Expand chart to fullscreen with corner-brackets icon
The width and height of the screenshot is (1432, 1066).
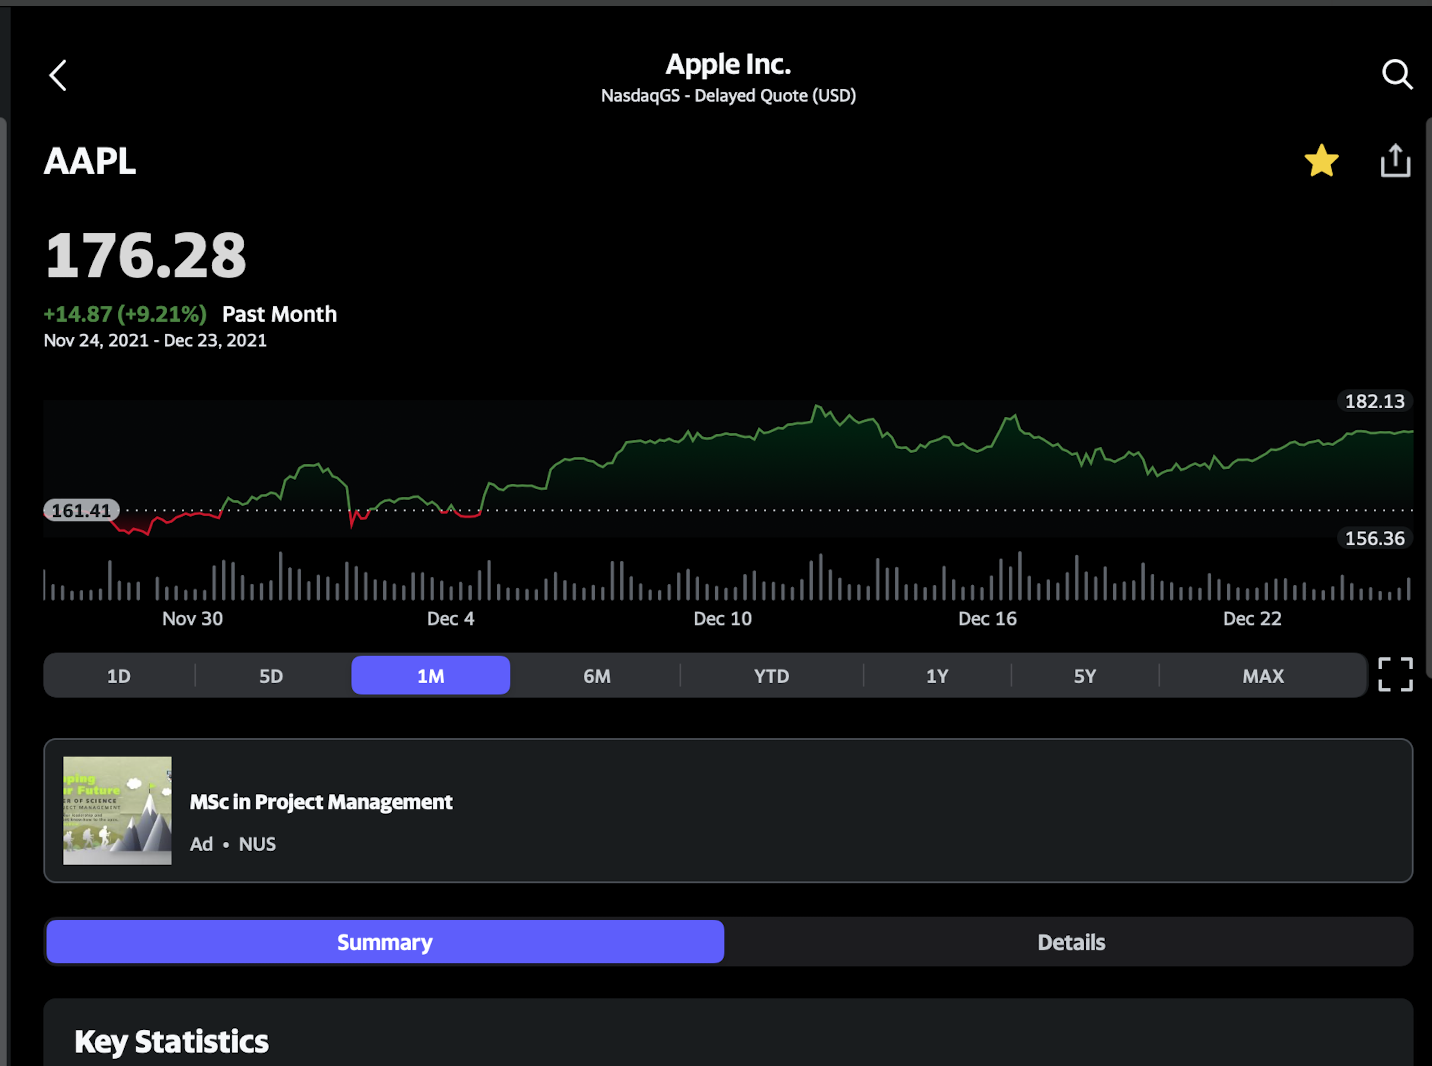[x=1395, y=675]
